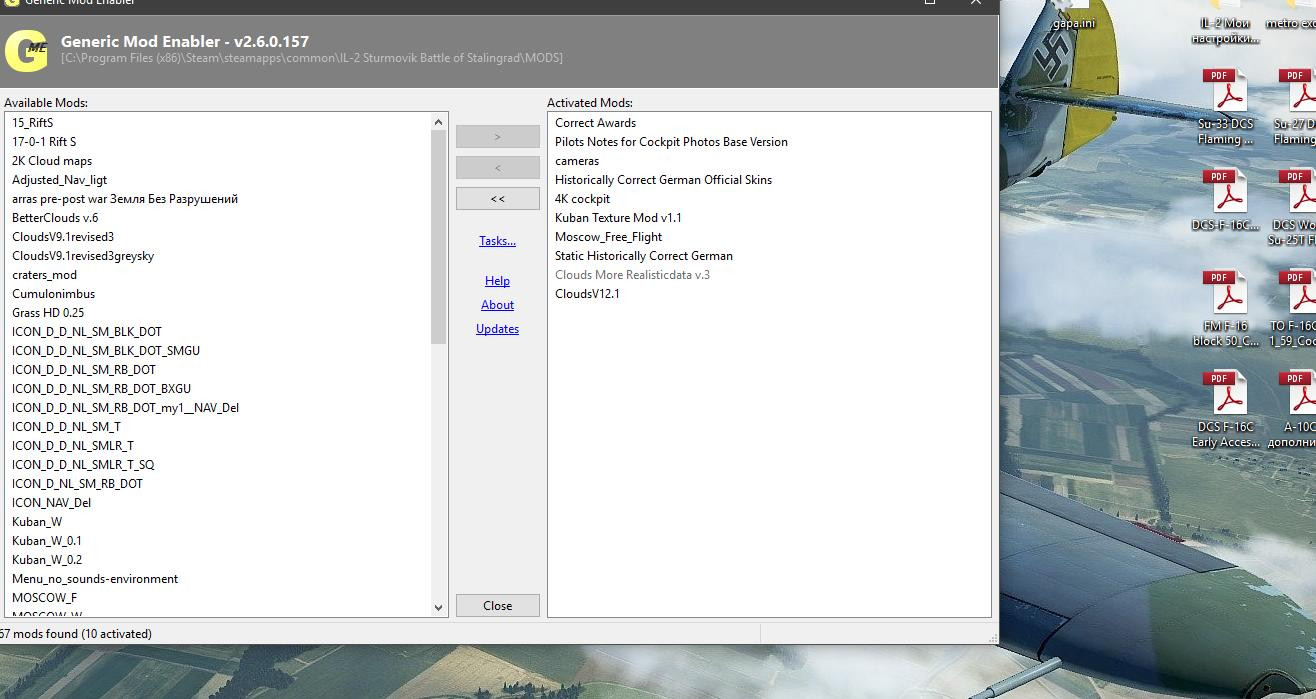Click the Available Mods scrollbar thumb

click(x=438, y=237)
